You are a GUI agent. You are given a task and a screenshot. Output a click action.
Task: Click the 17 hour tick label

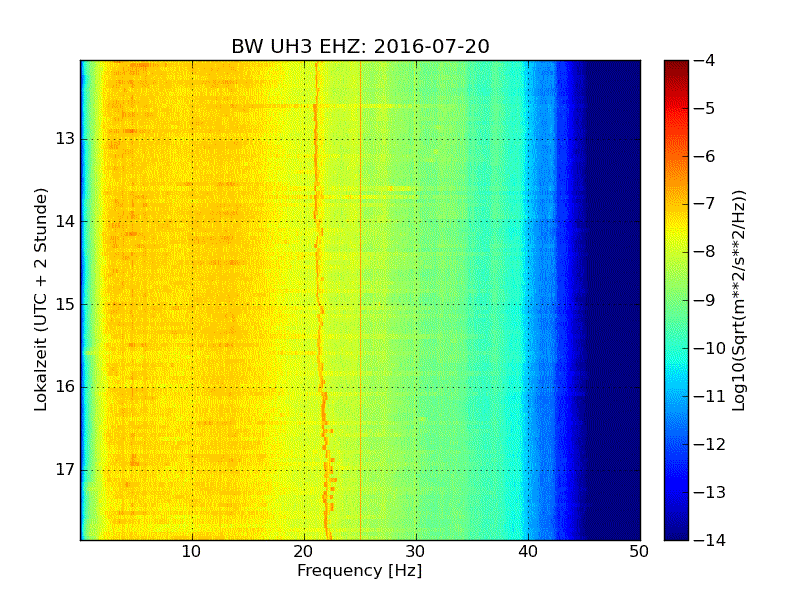[x=65, y=469]
